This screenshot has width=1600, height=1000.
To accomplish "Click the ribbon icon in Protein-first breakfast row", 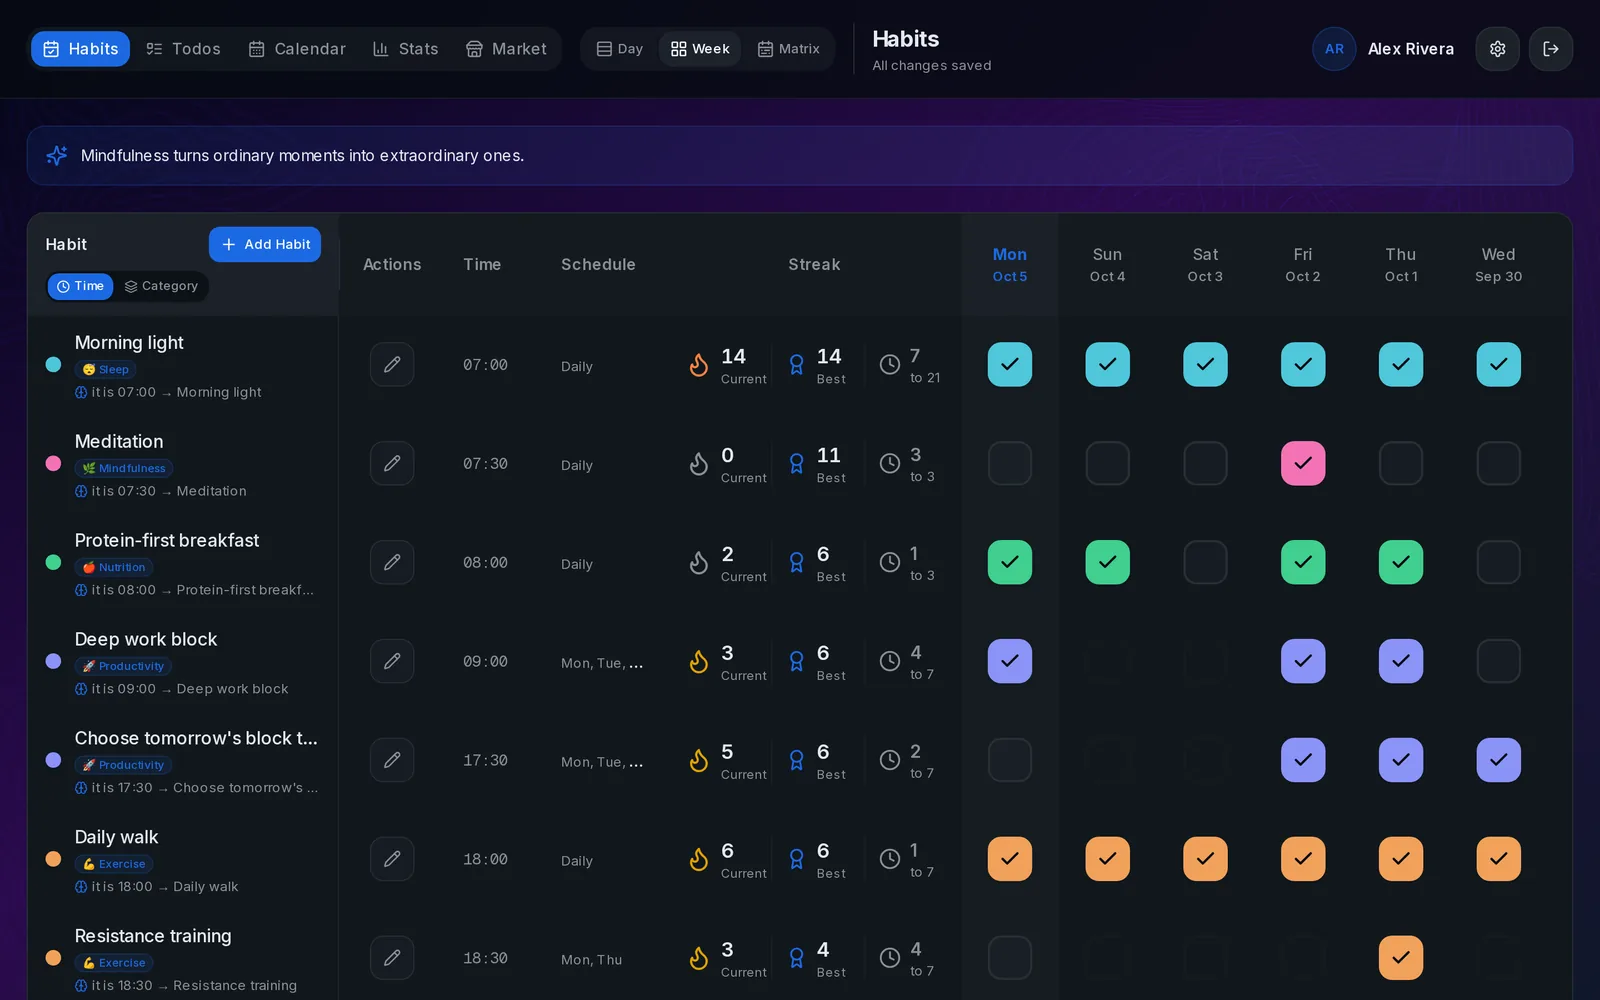I will tap(797, 563).
